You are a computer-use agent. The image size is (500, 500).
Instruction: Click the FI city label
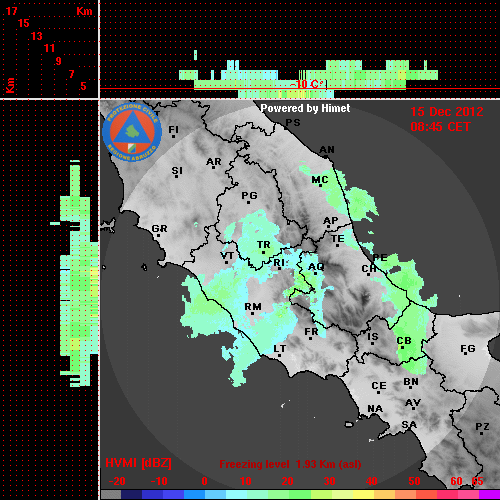pyautogui.click(x=174, y=129)
